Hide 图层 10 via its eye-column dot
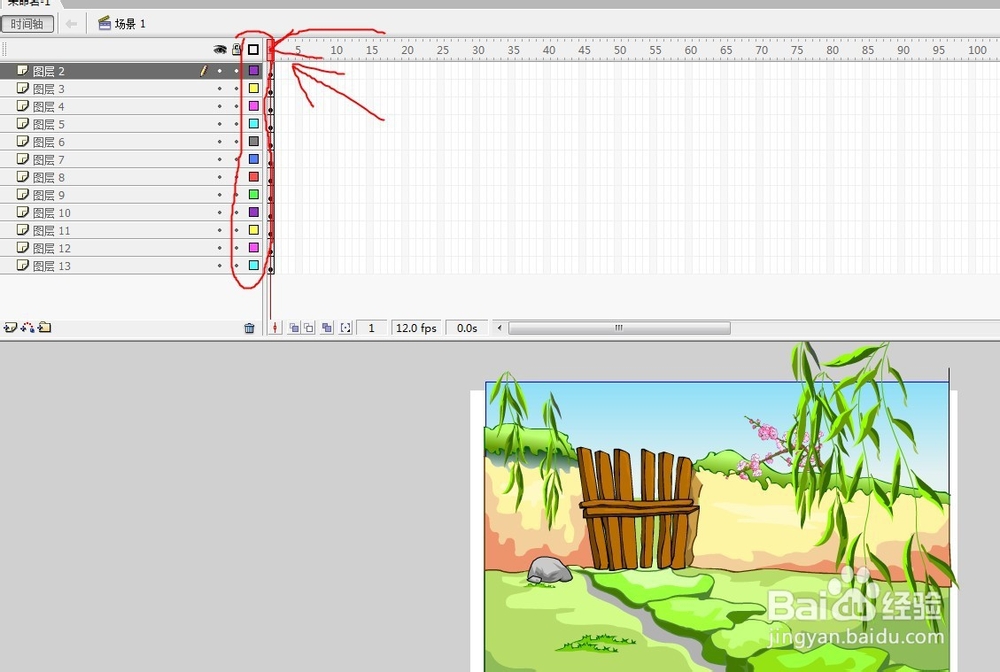Image resolution: width=1000 pixels, height=672 pixels. (220, 212)
